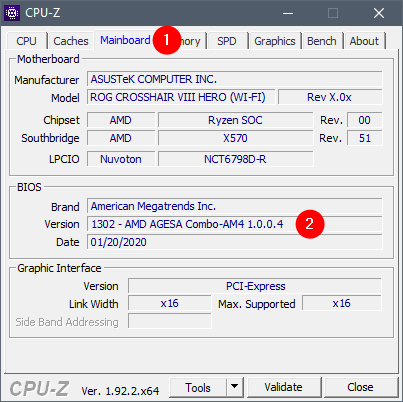Click the Model field ROG CROSSHAIR VIII HERO
Viewport: 403px width, 402px height.
(x=181, y=97)
